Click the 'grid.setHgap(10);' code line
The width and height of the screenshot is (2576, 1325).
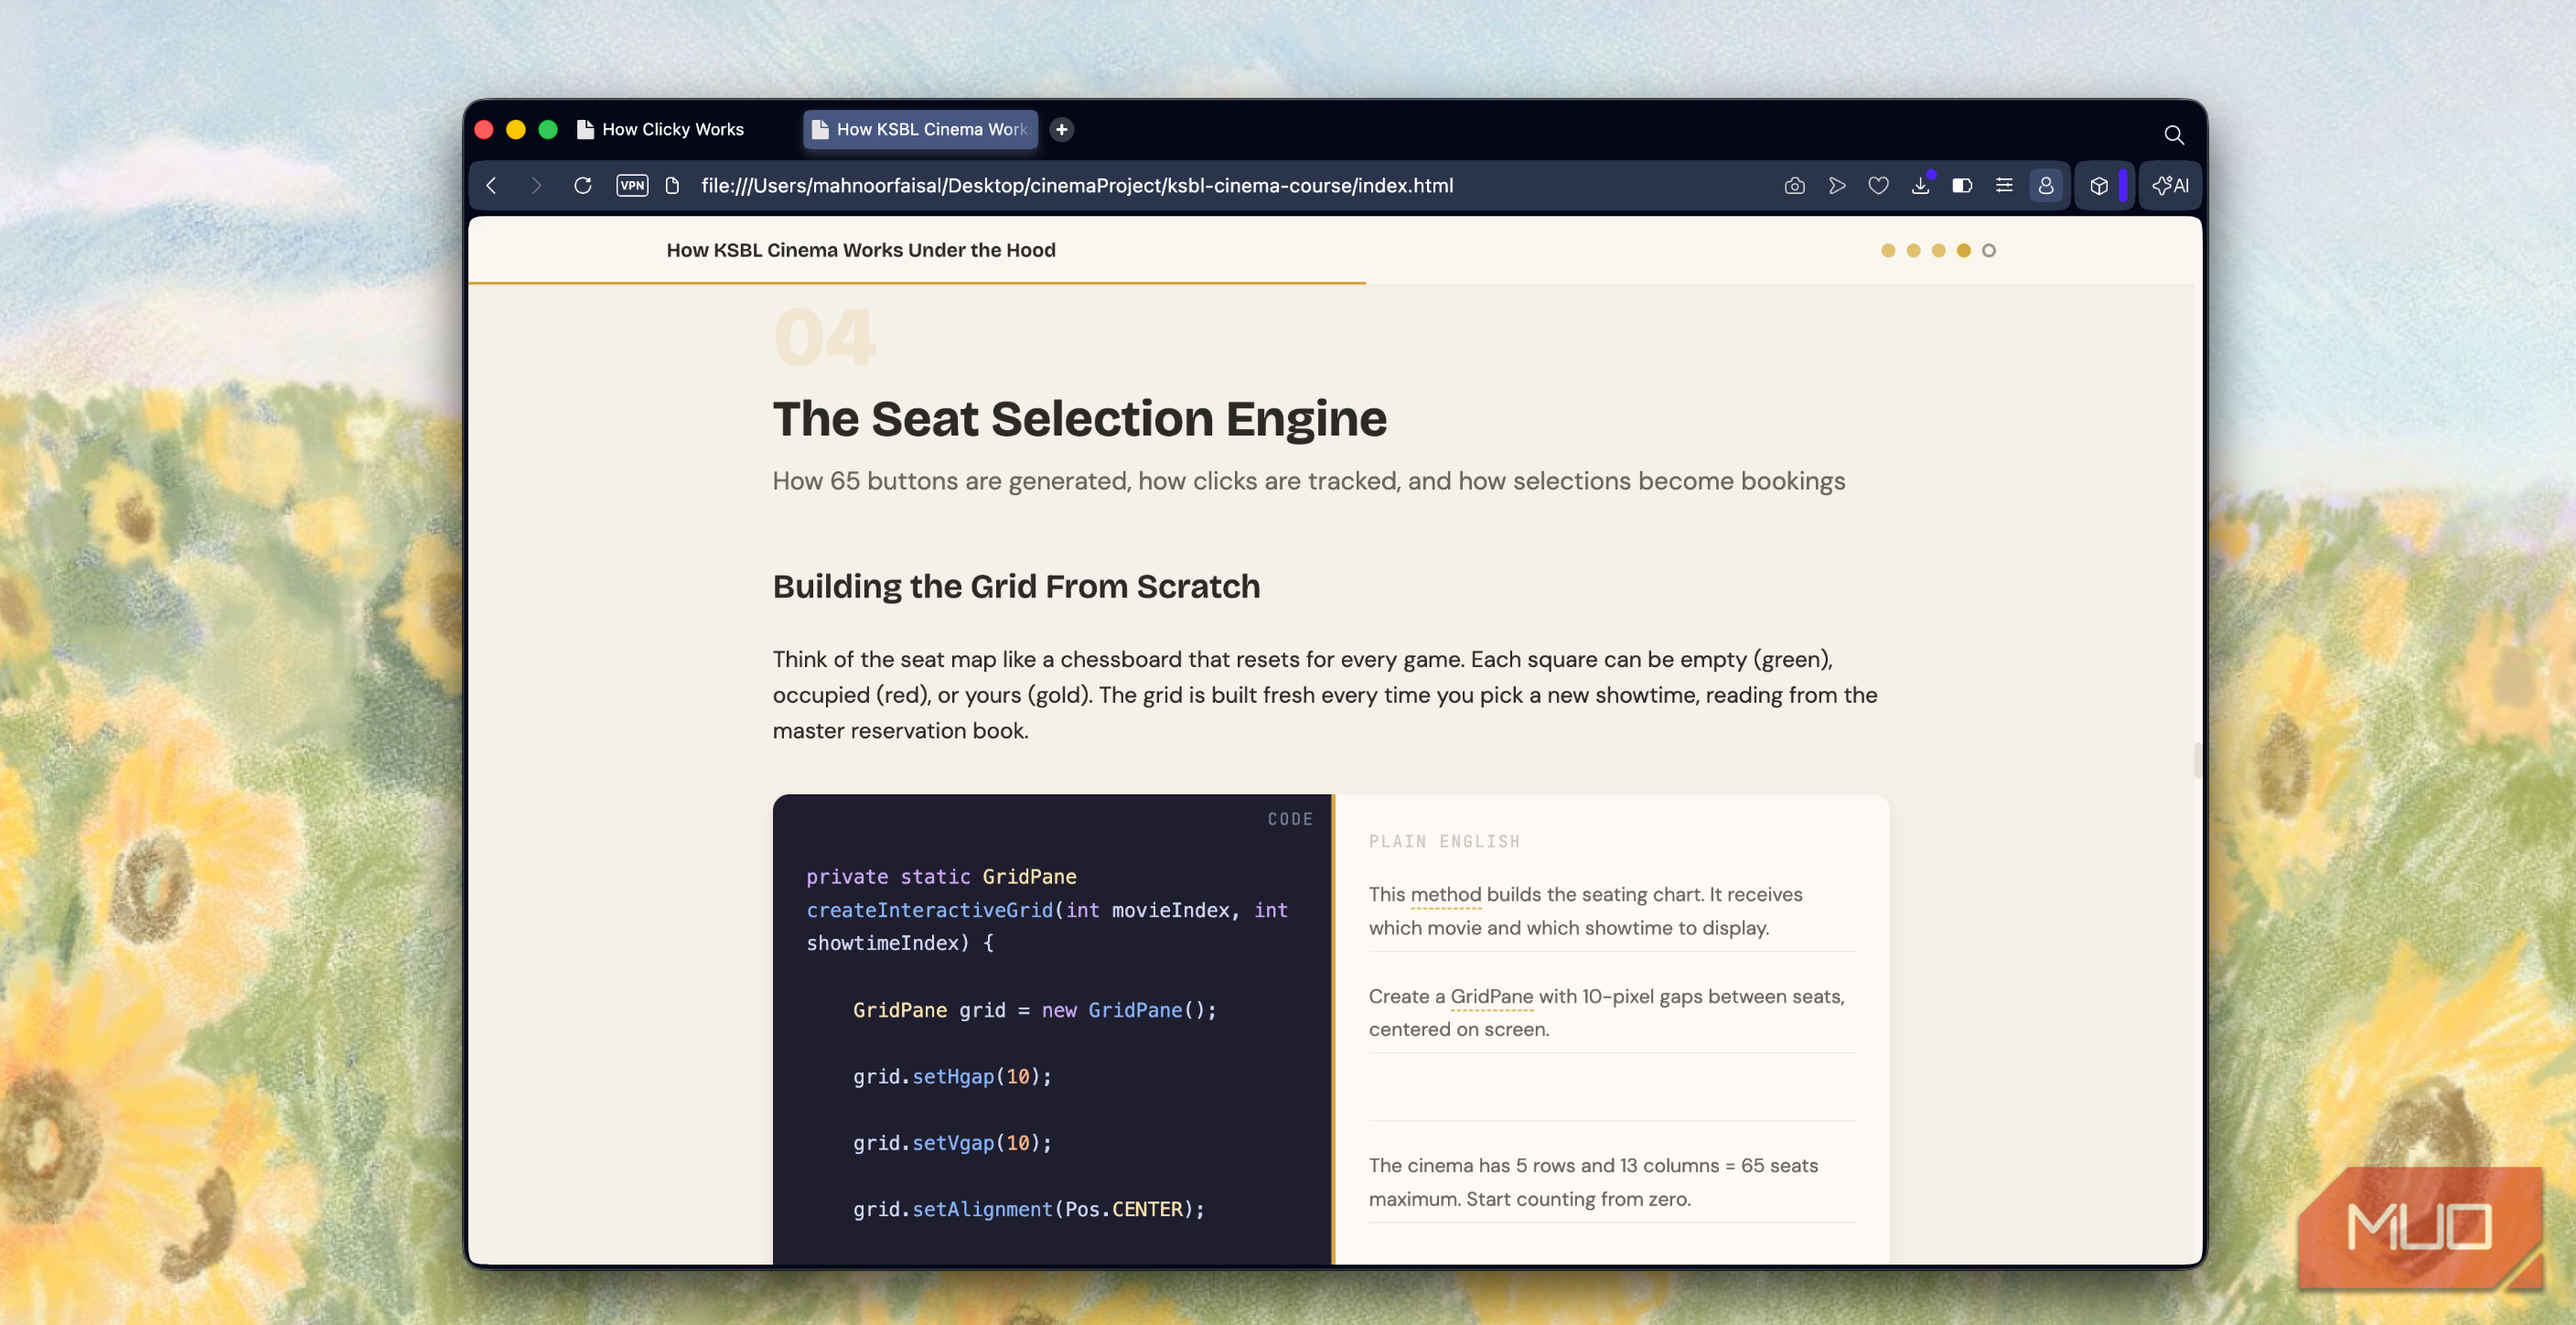coord(952,1077)
